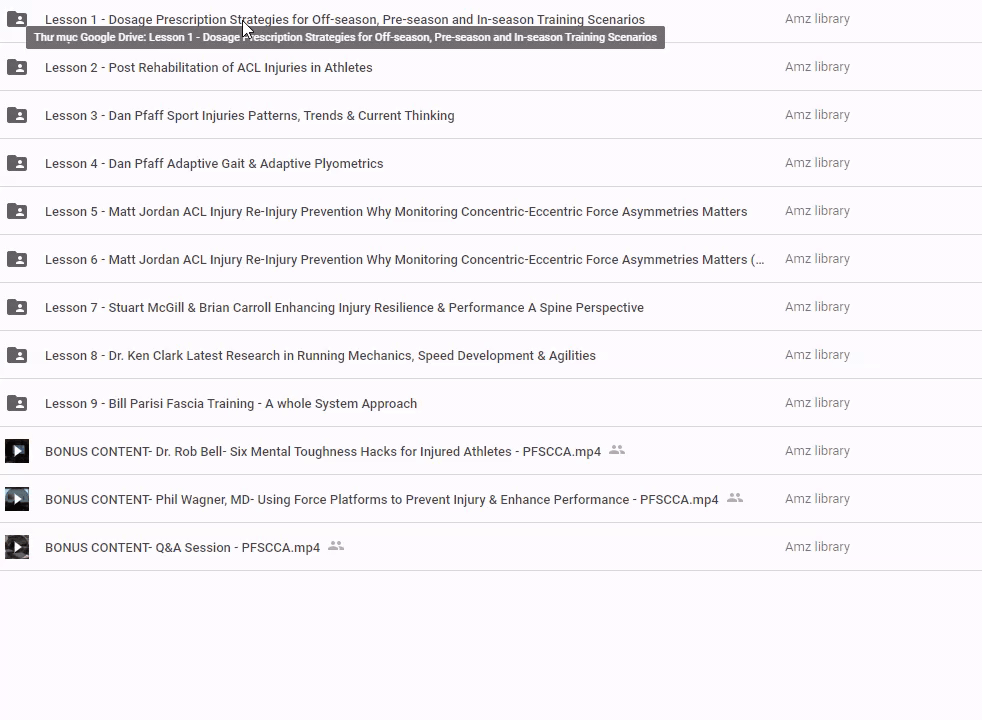982x720 pixels.
Task: Open the Dr. Rob Bell video thumbnail
Action: [17, 451]
